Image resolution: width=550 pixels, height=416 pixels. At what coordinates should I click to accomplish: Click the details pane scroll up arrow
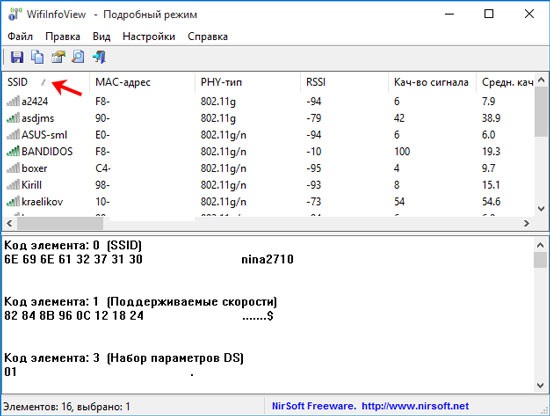tap(541, 245)
